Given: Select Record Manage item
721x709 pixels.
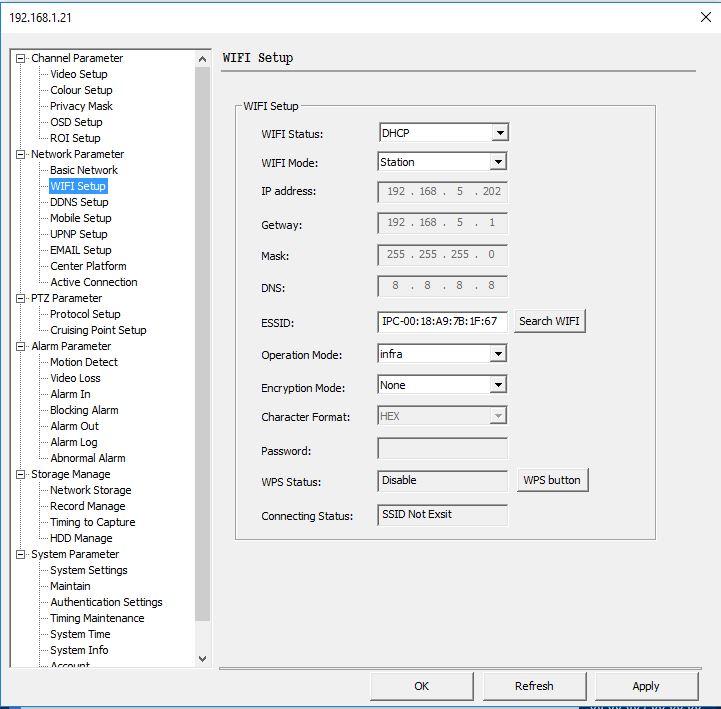Looking at the screenshot, I should coord(88,506).
